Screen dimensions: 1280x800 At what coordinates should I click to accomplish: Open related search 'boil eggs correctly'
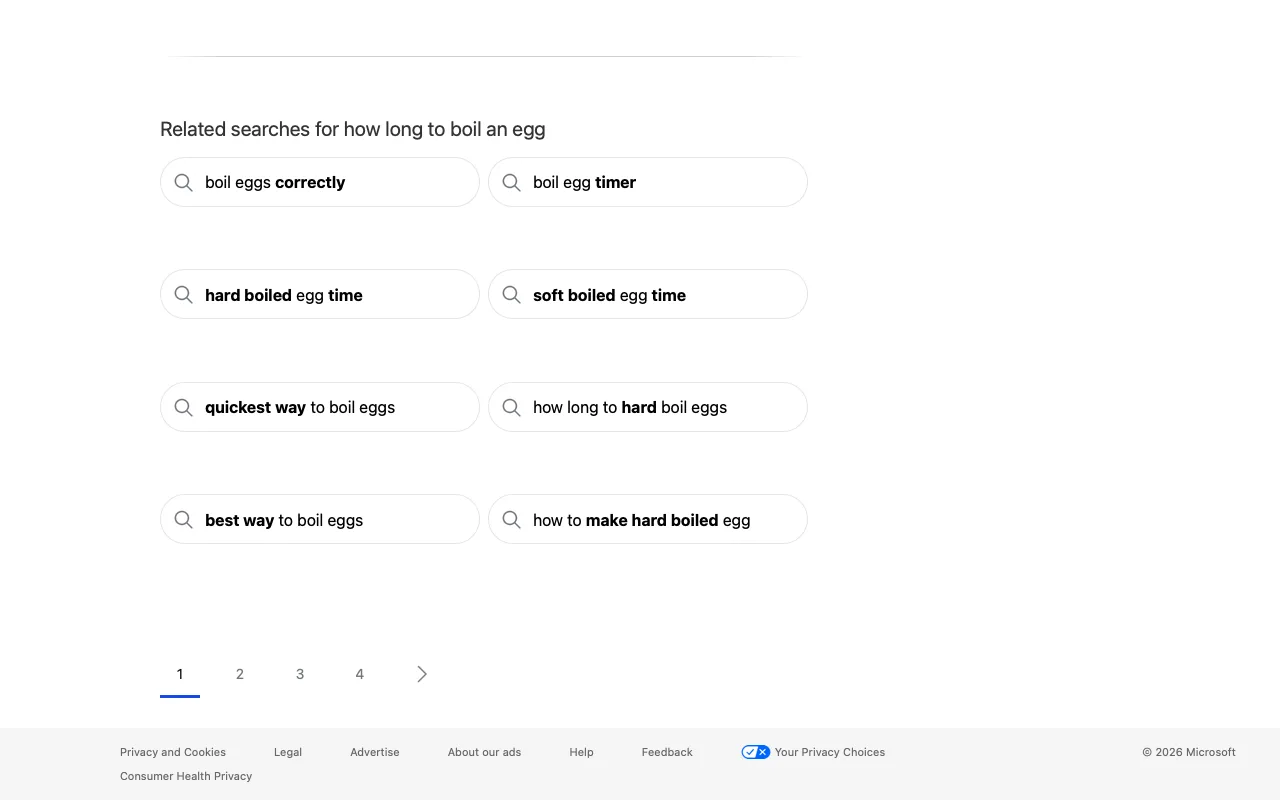coord(320,182)
